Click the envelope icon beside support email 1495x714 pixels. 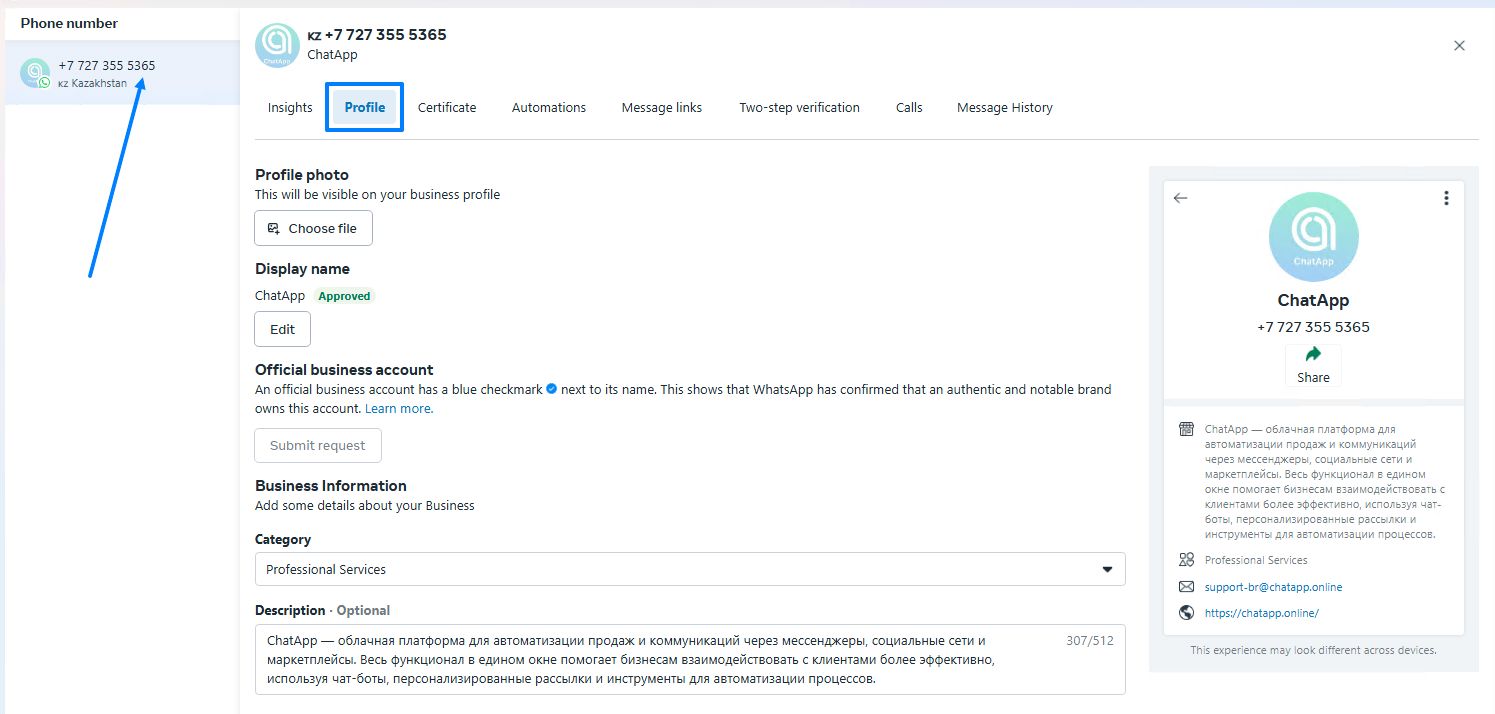pyautogui.click(x=1187, y=587)
